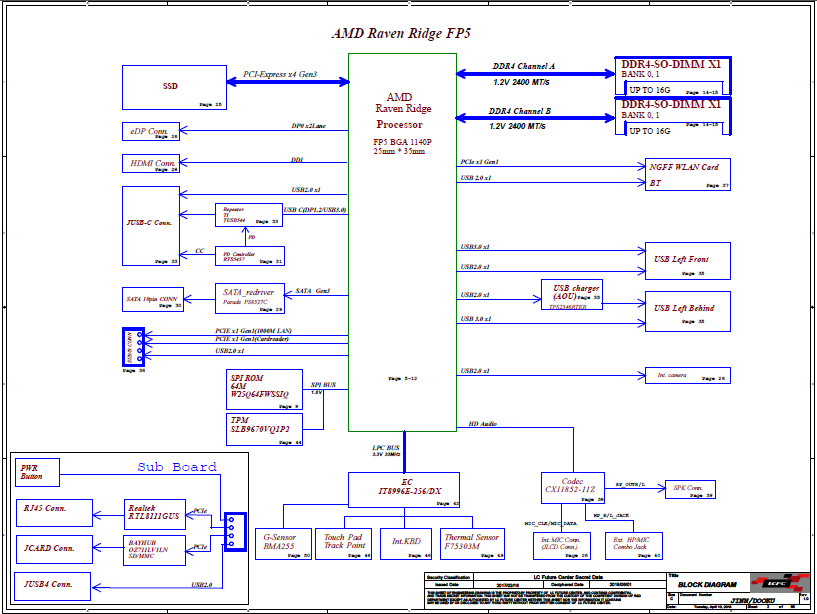Screen dimensions: 817x614
Task: Select the "HP_OUTR/L" signal label
Action: [x=630, y=485]
